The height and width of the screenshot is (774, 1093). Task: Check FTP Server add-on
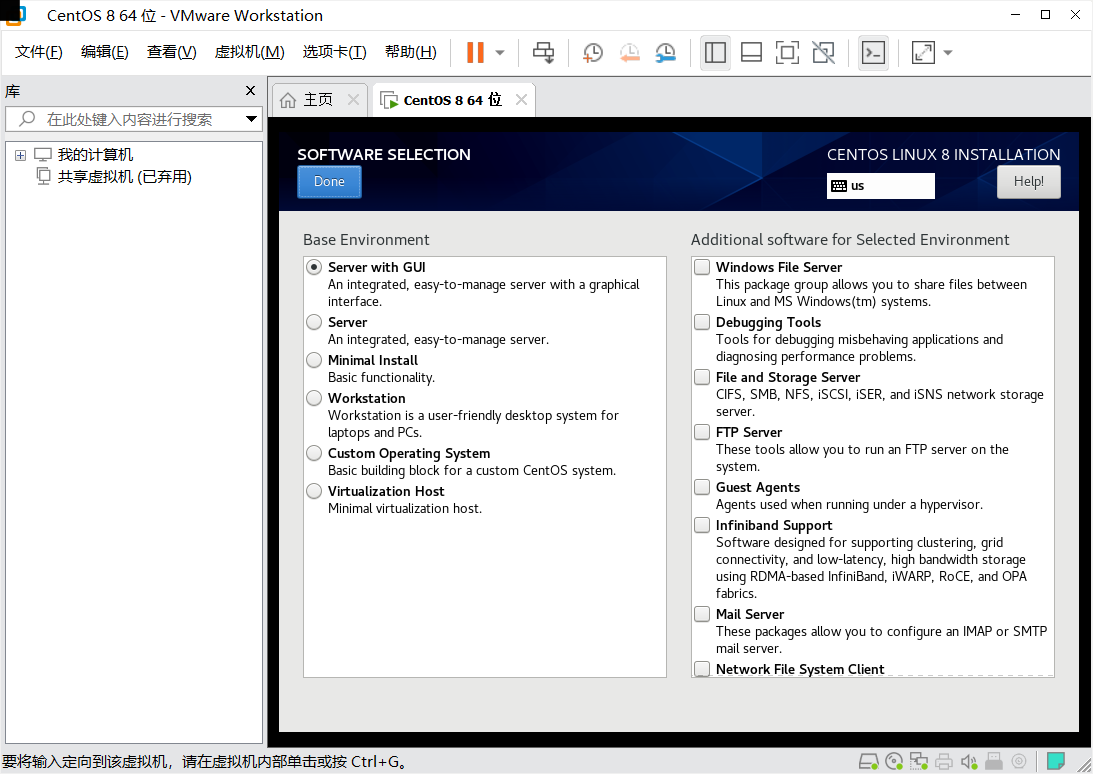tap(702, 432)
